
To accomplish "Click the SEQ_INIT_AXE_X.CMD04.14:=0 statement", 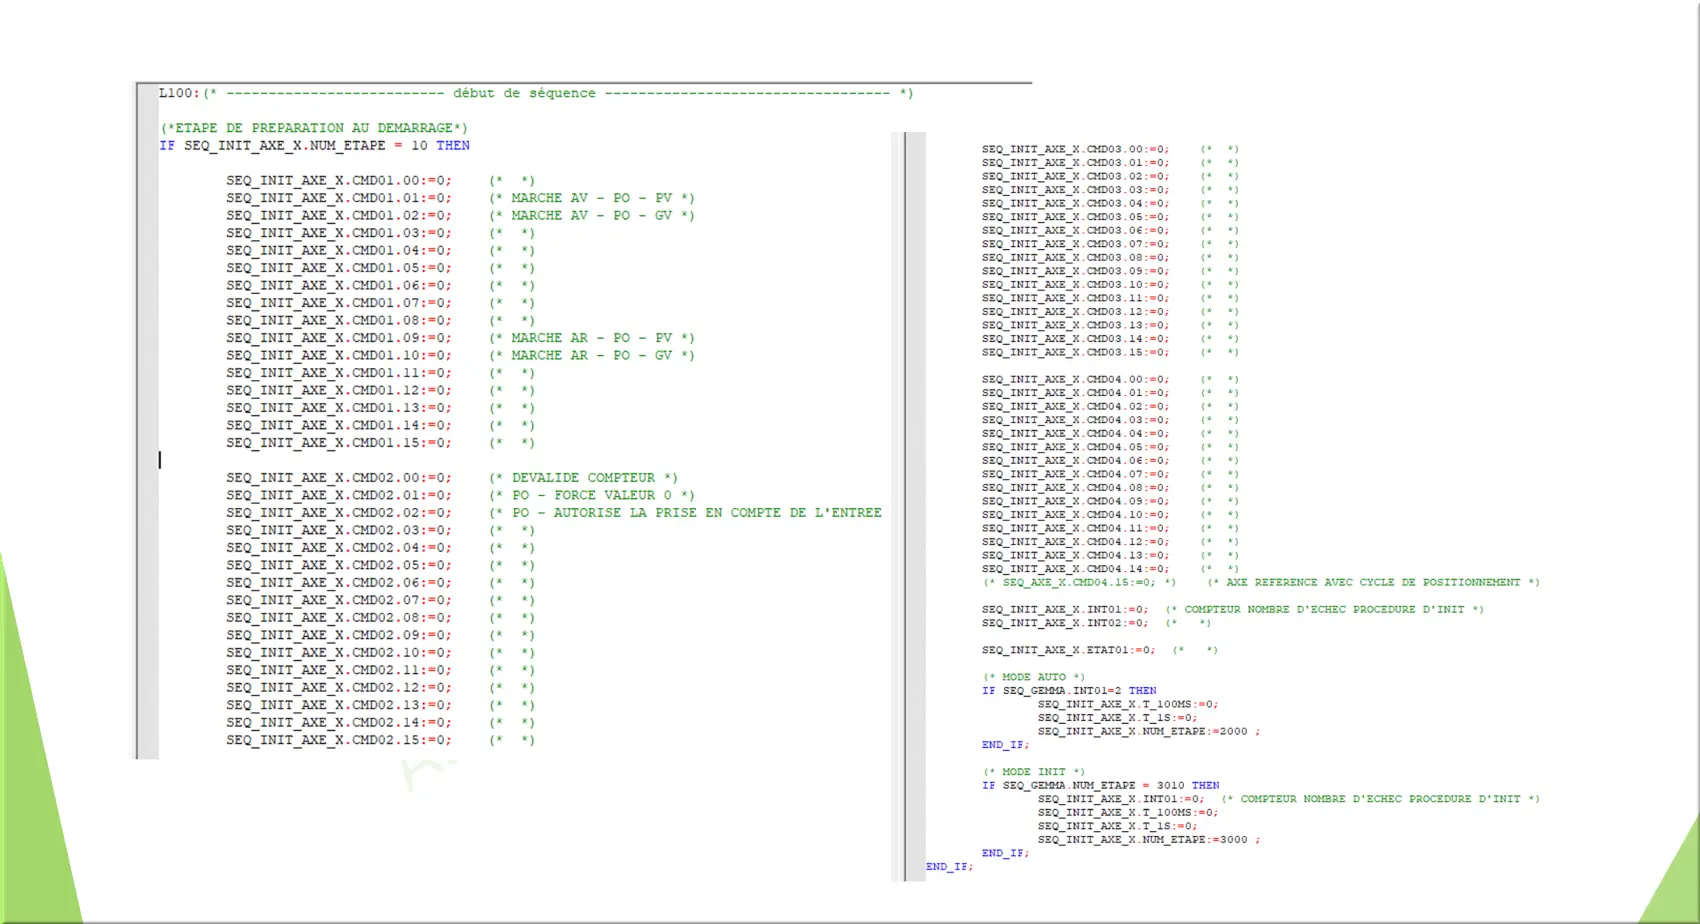I will (1075, 569).
